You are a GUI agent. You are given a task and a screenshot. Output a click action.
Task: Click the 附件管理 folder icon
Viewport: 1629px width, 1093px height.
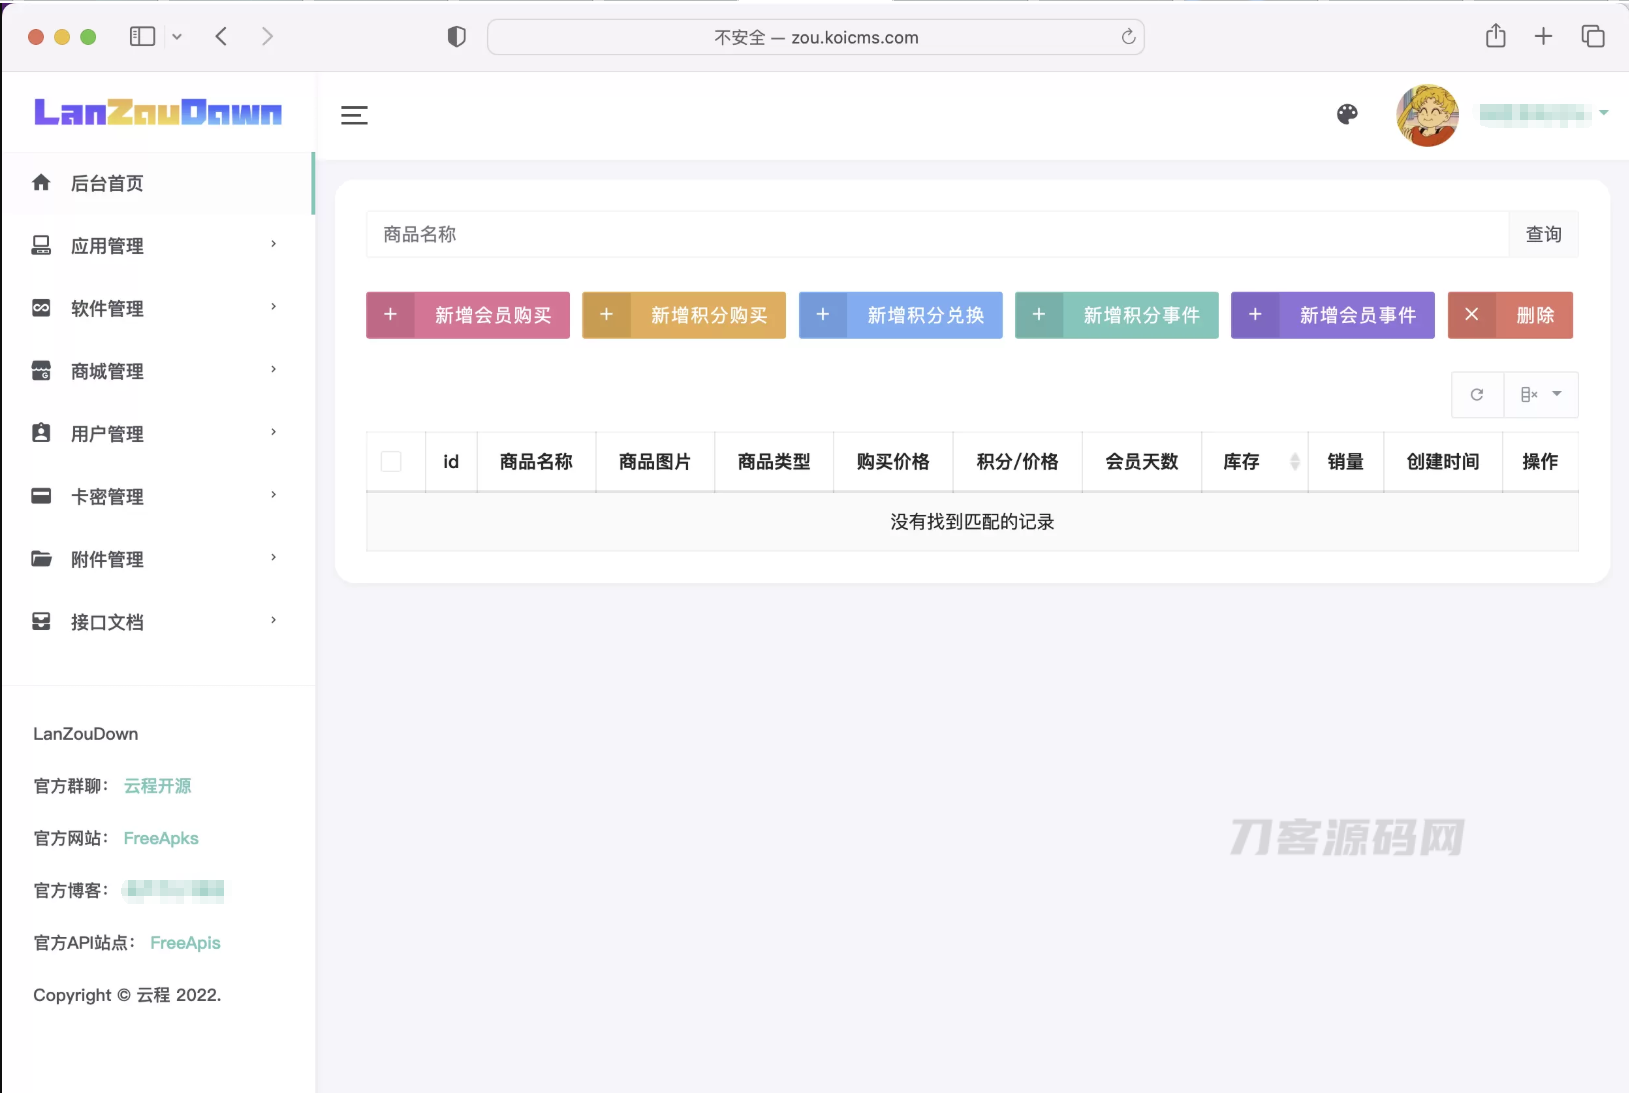41,558
